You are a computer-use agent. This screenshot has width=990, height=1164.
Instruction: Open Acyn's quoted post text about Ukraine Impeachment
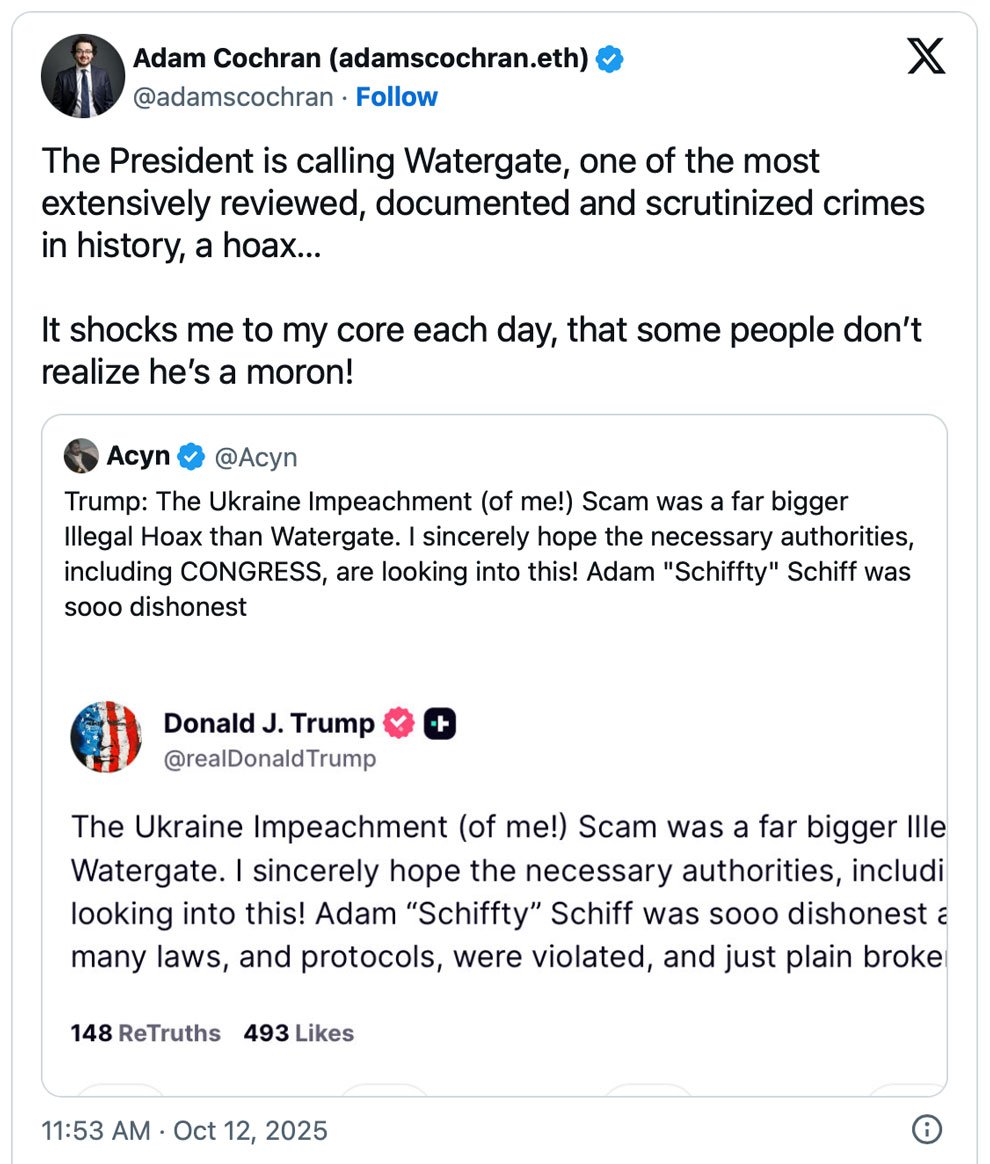pyautogui.click(x=488, y=553)
